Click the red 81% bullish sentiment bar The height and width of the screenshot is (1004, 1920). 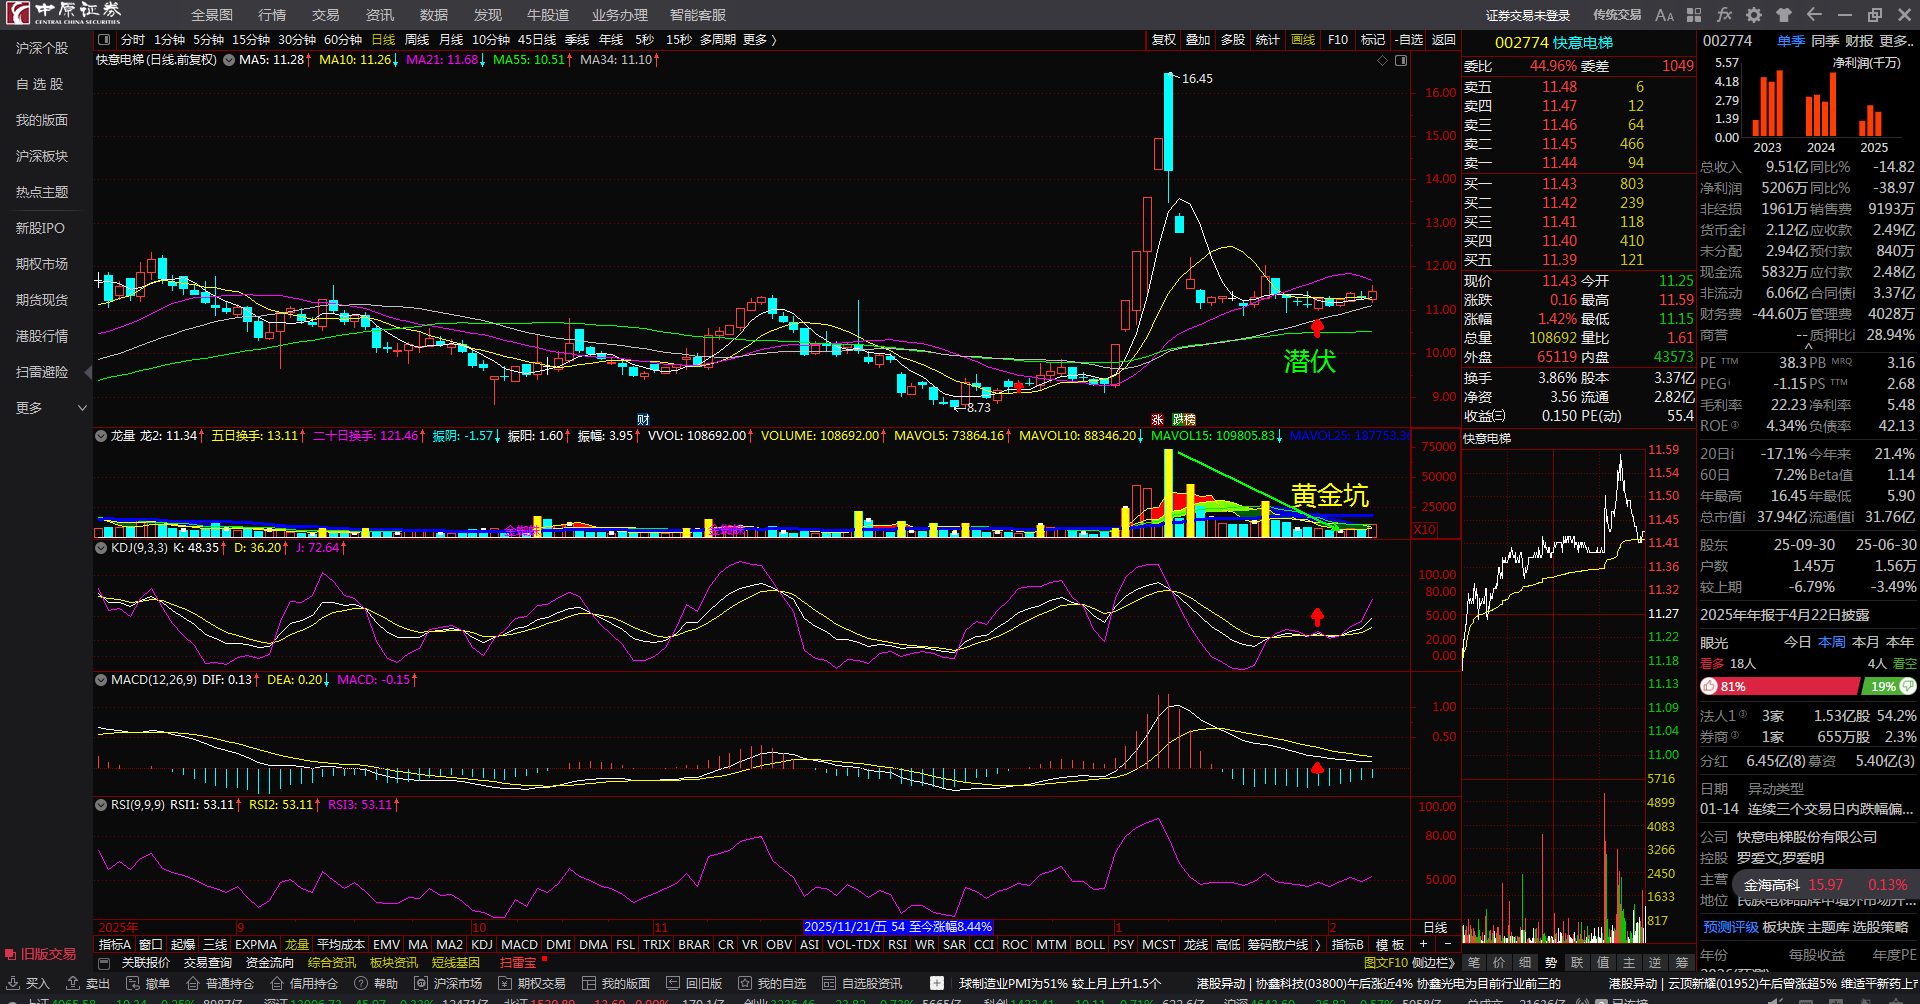[1780, 687]
